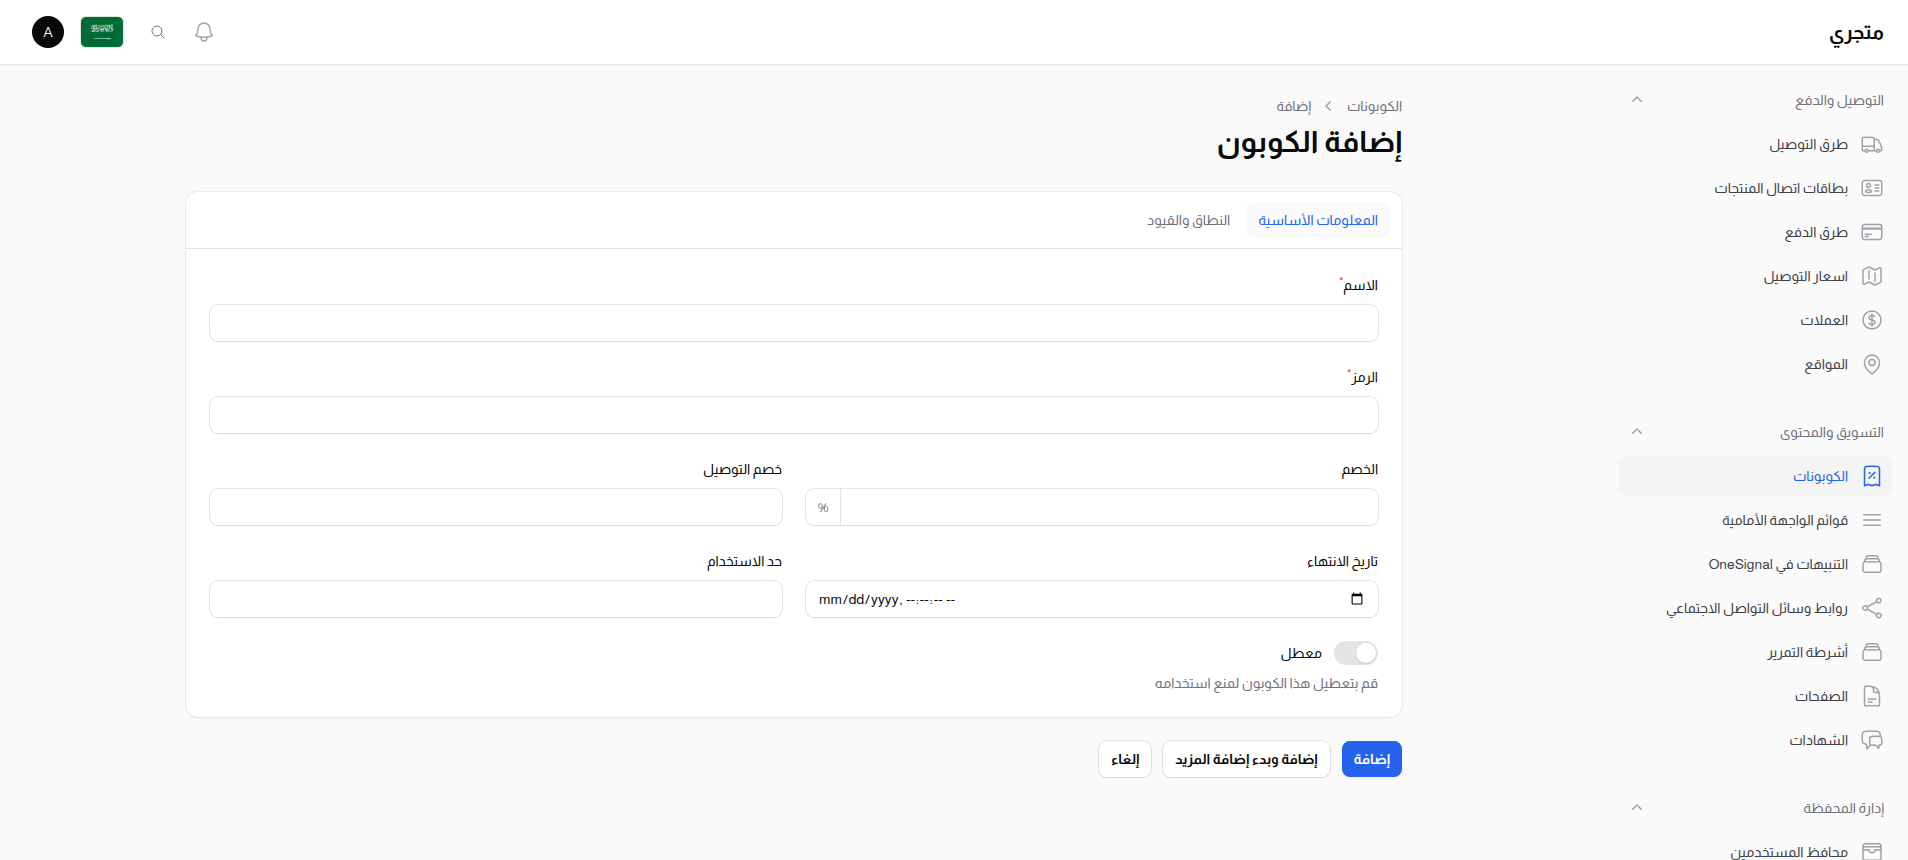Open الكوبونات breadcrumb link

point(1374,105)
